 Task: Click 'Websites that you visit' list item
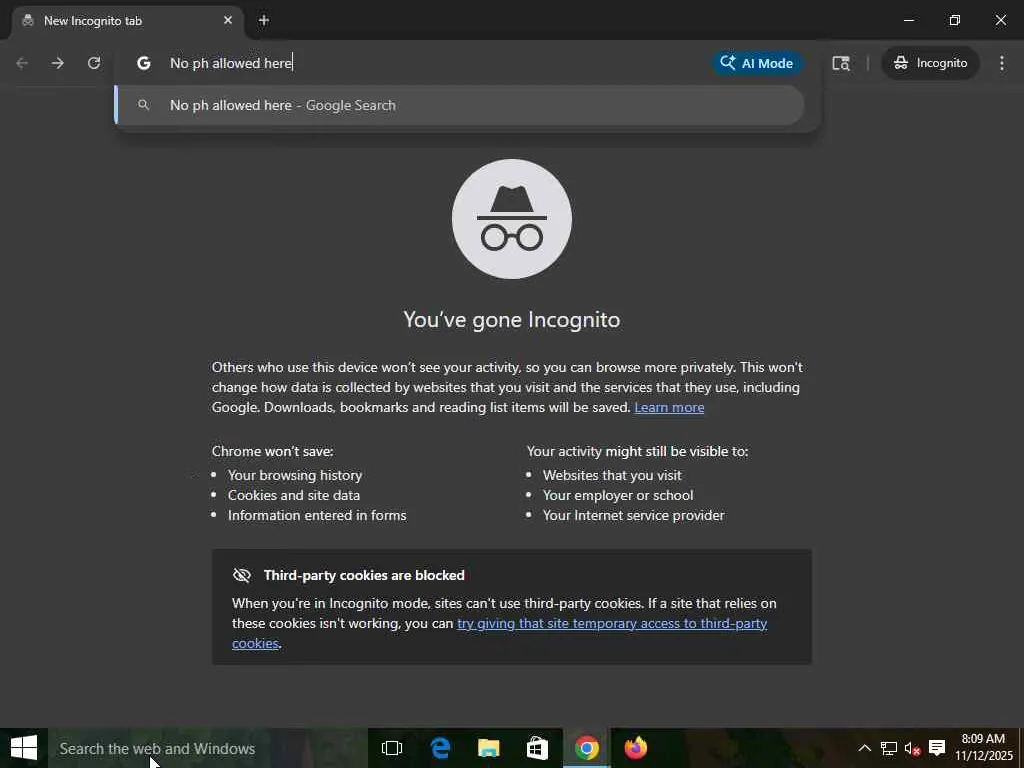tap(612, 475)
